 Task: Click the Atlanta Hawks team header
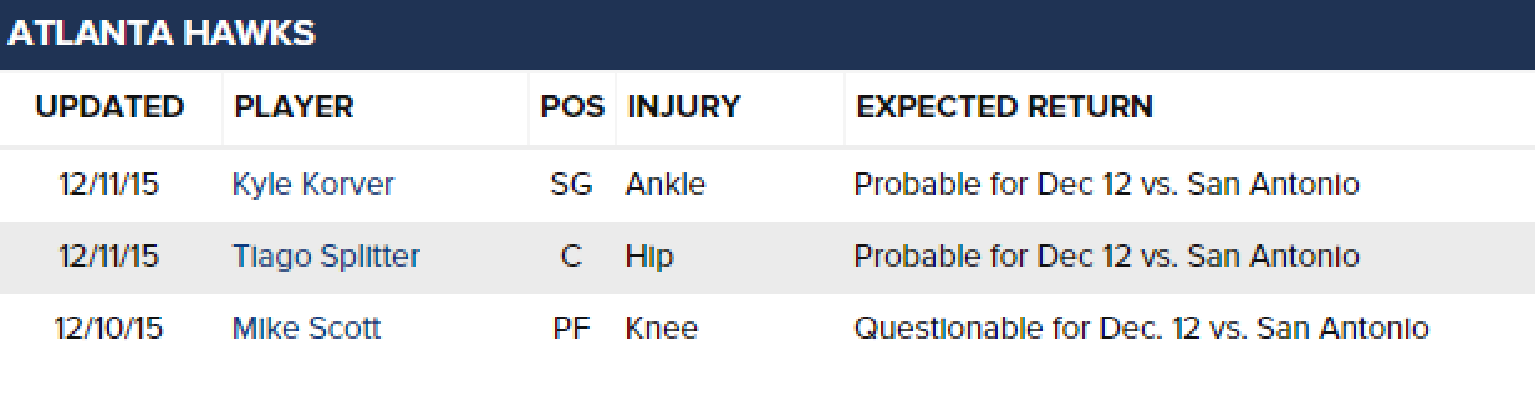coord(161,34)
